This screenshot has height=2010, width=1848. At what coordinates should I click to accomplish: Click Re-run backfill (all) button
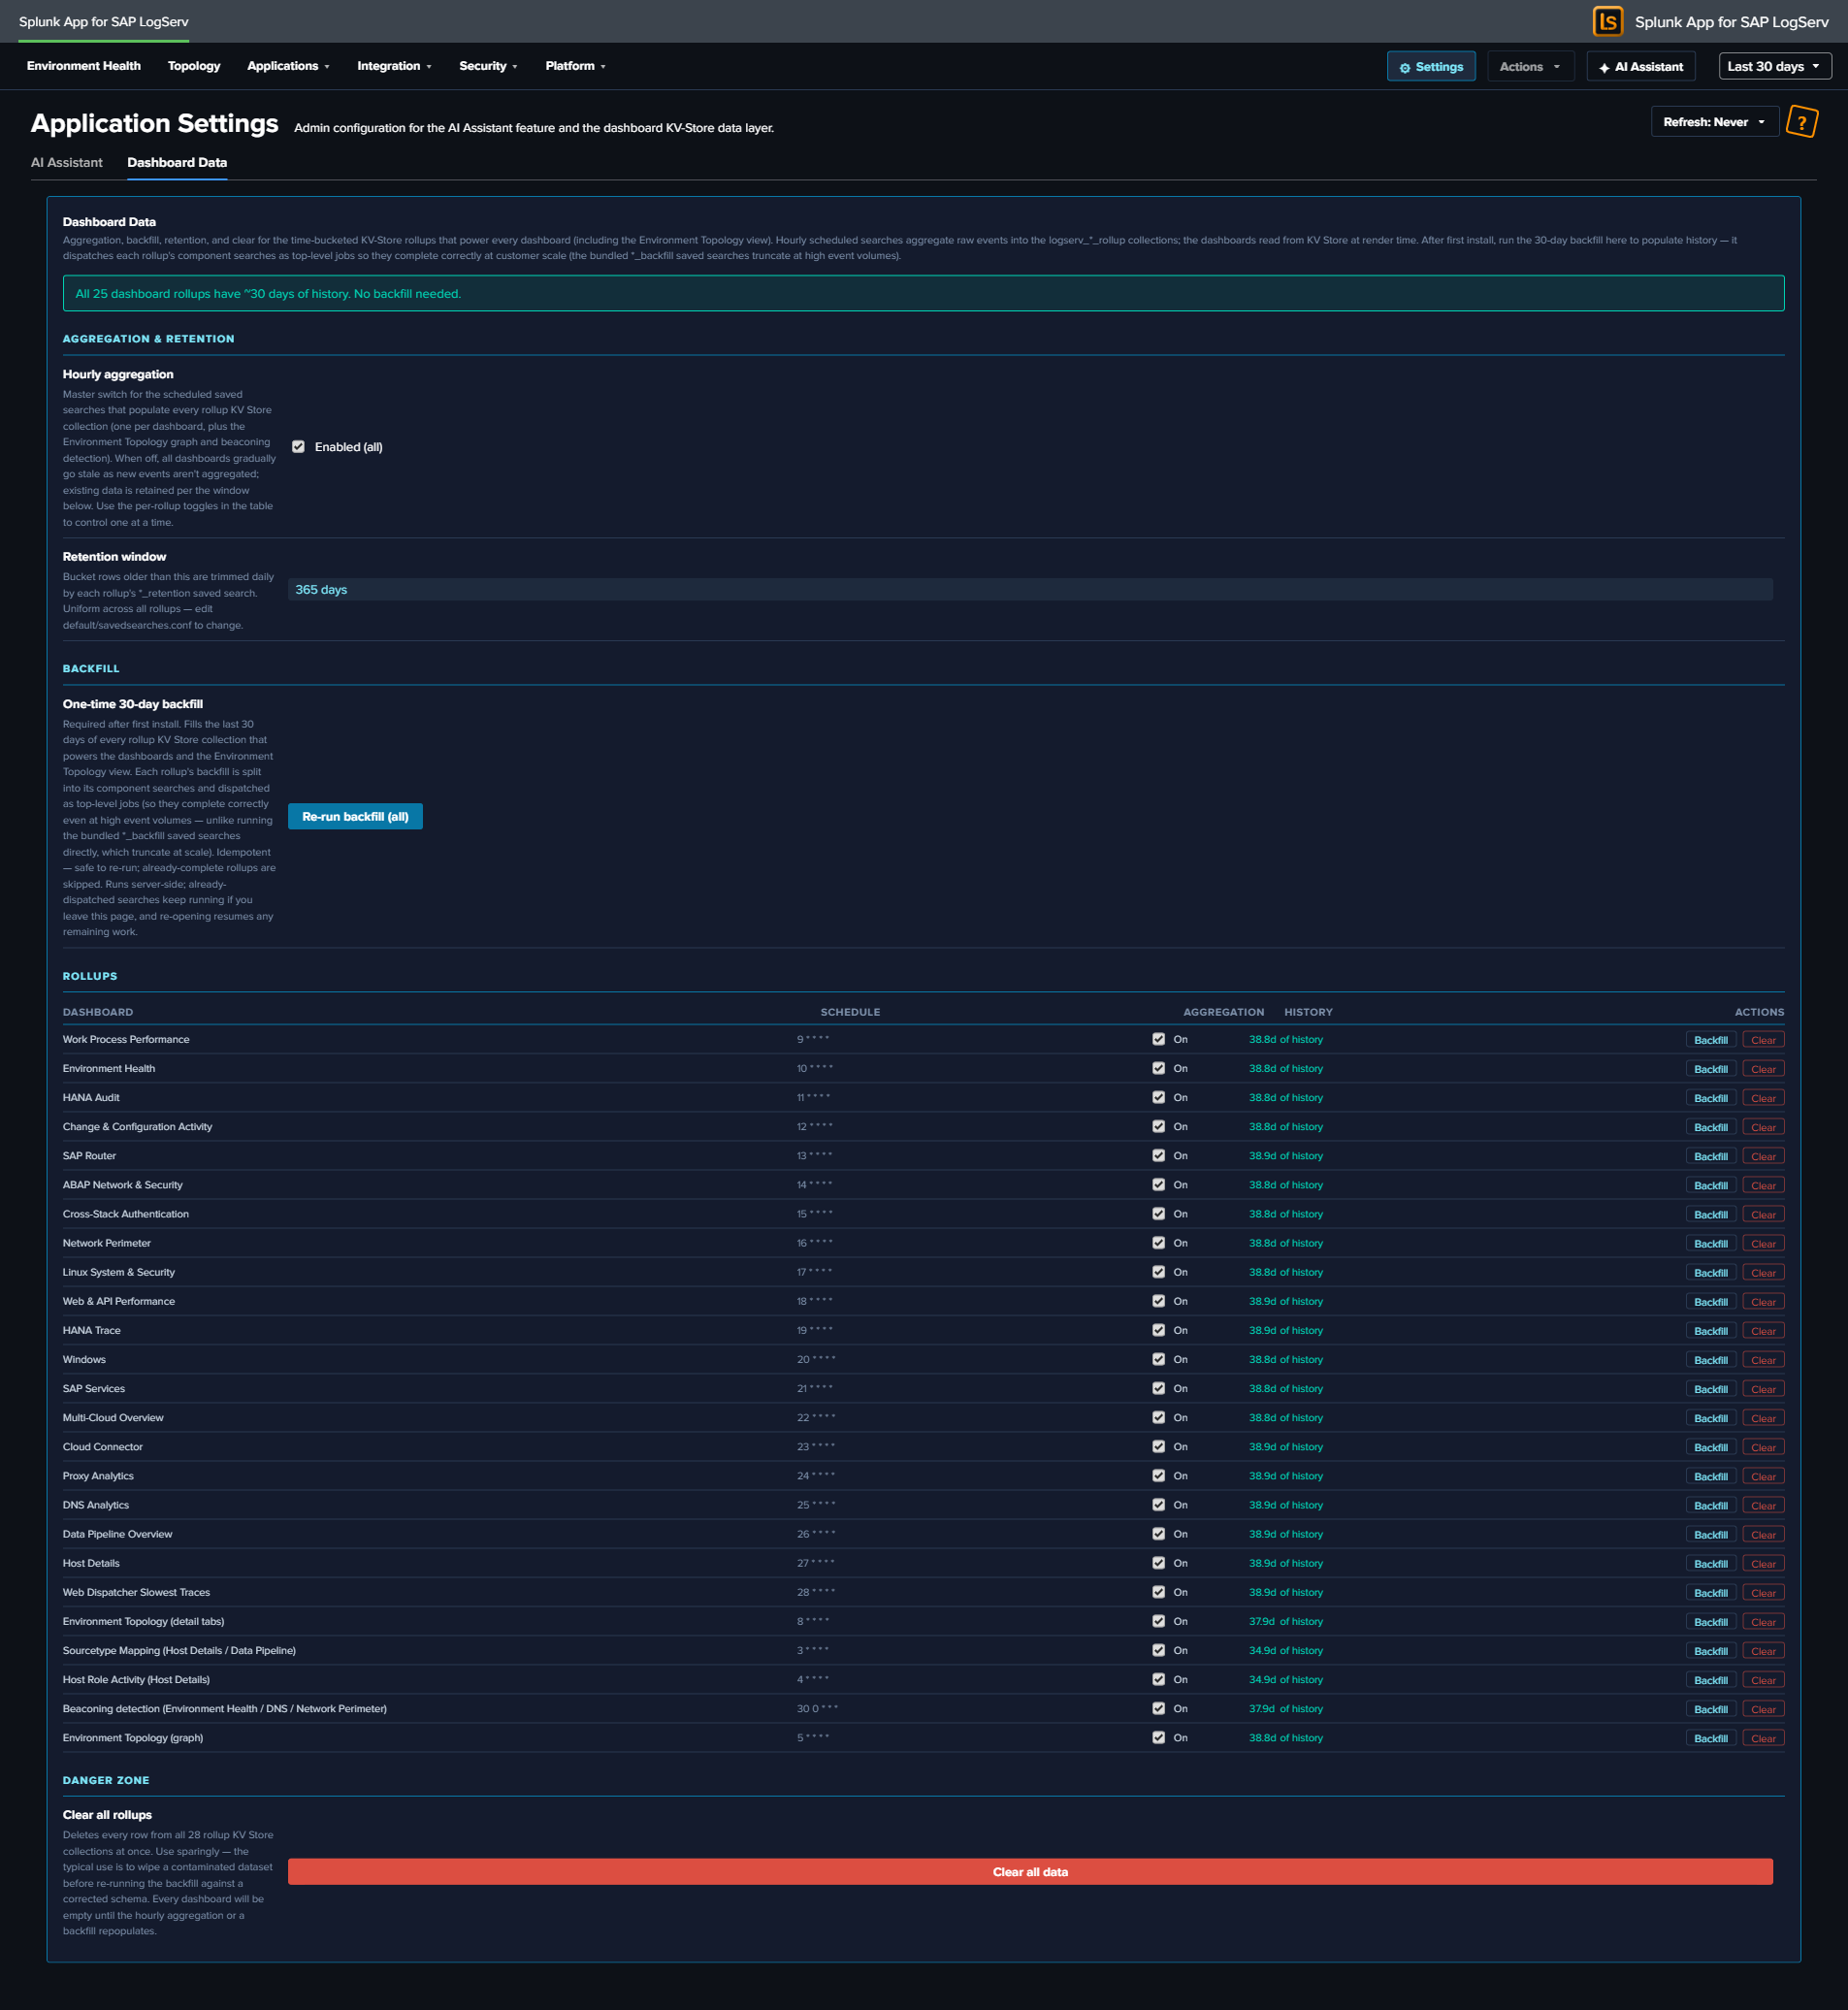click(x=355, y=816)
